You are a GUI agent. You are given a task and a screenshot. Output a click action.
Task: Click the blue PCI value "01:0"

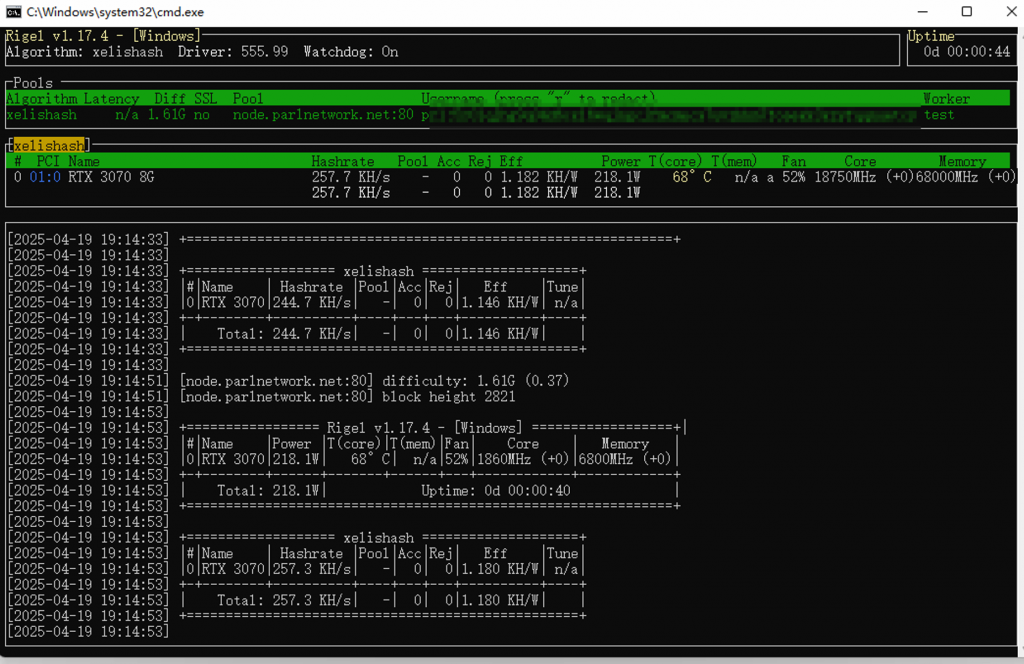point(45,177)
